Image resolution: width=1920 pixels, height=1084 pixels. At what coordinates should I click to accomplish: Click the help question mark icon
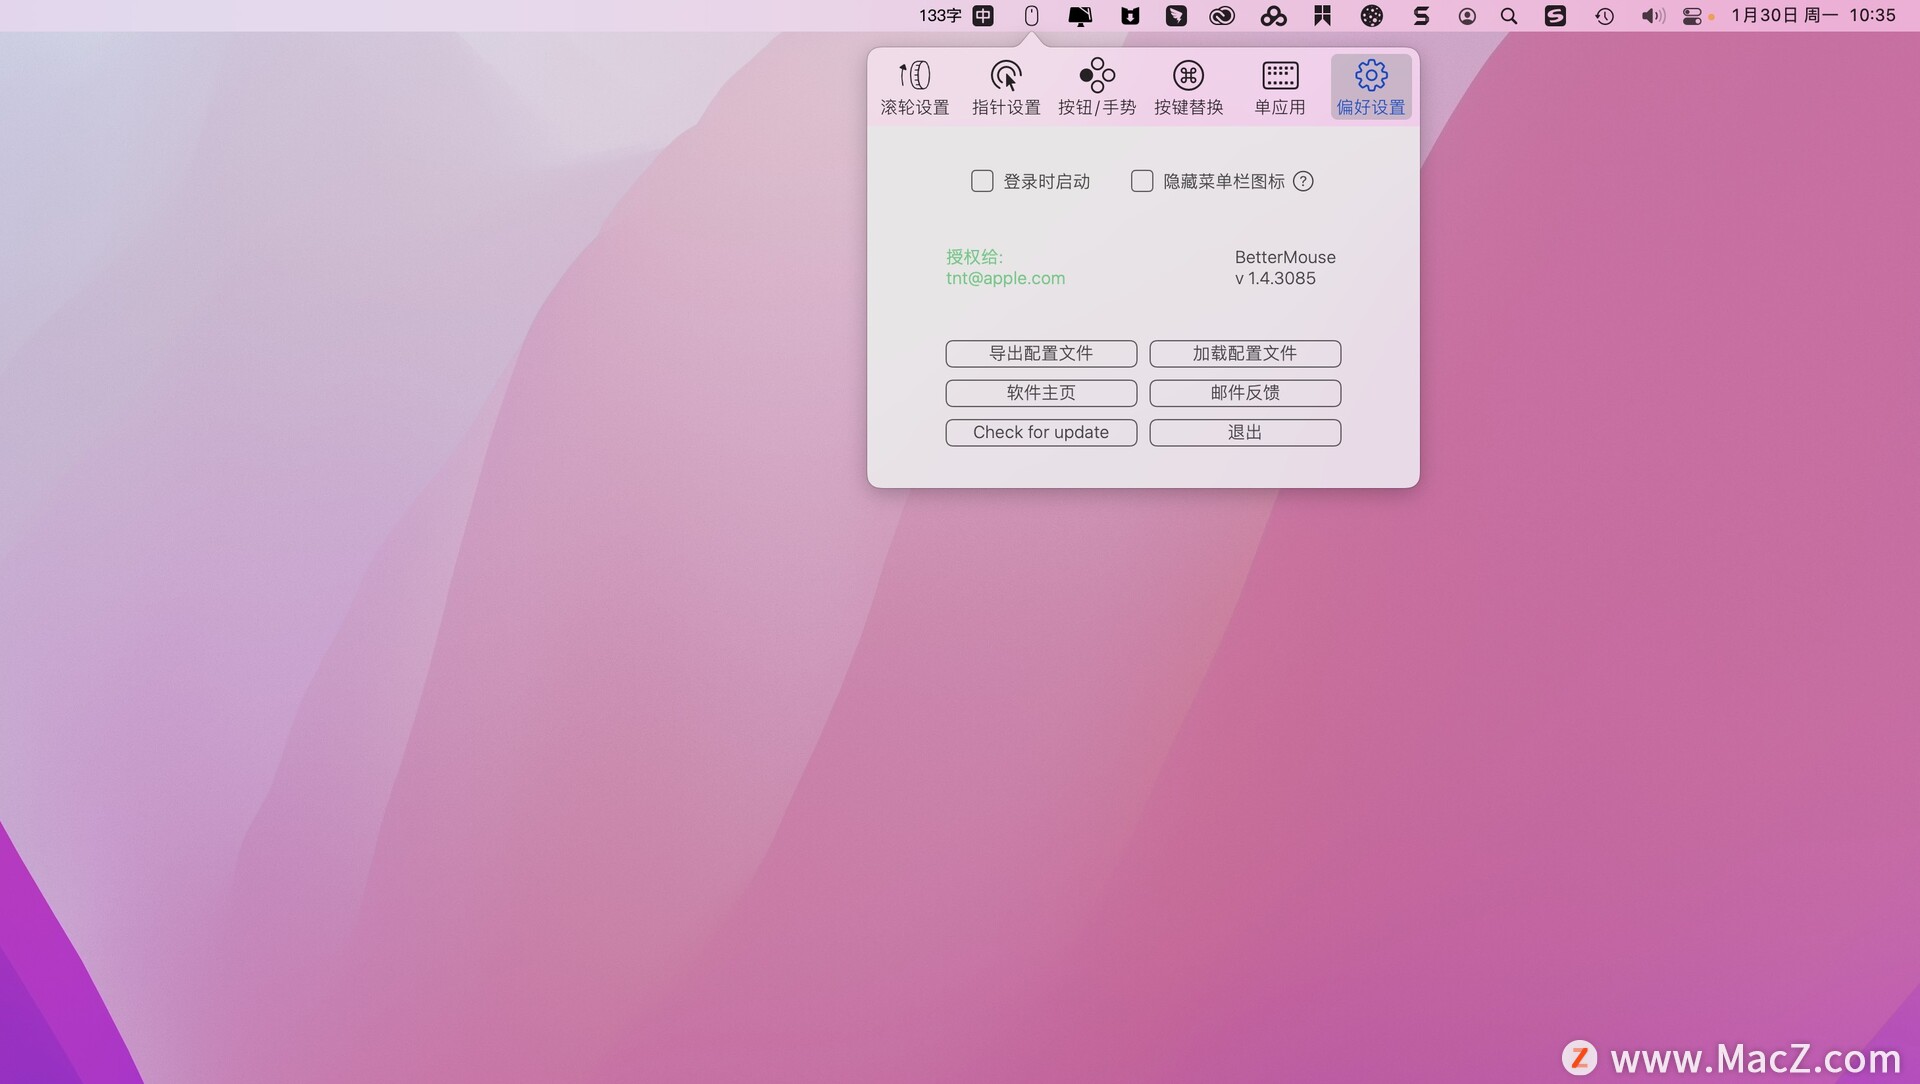[x=1303, y=181]
